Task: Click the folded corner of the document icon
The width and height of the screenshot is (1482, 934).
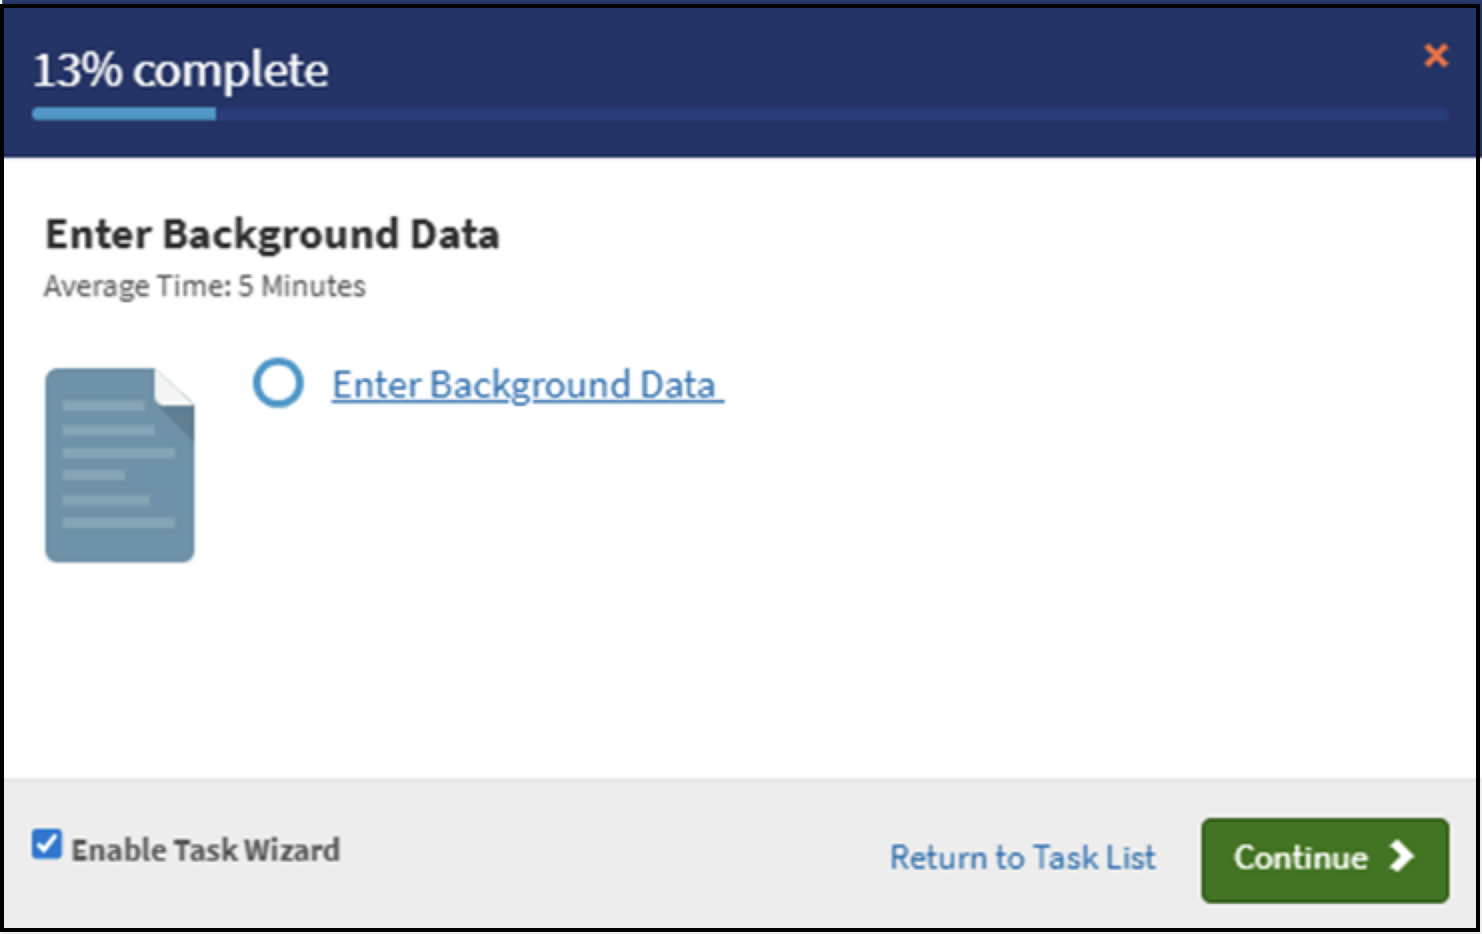Action: tap(176, 388)
